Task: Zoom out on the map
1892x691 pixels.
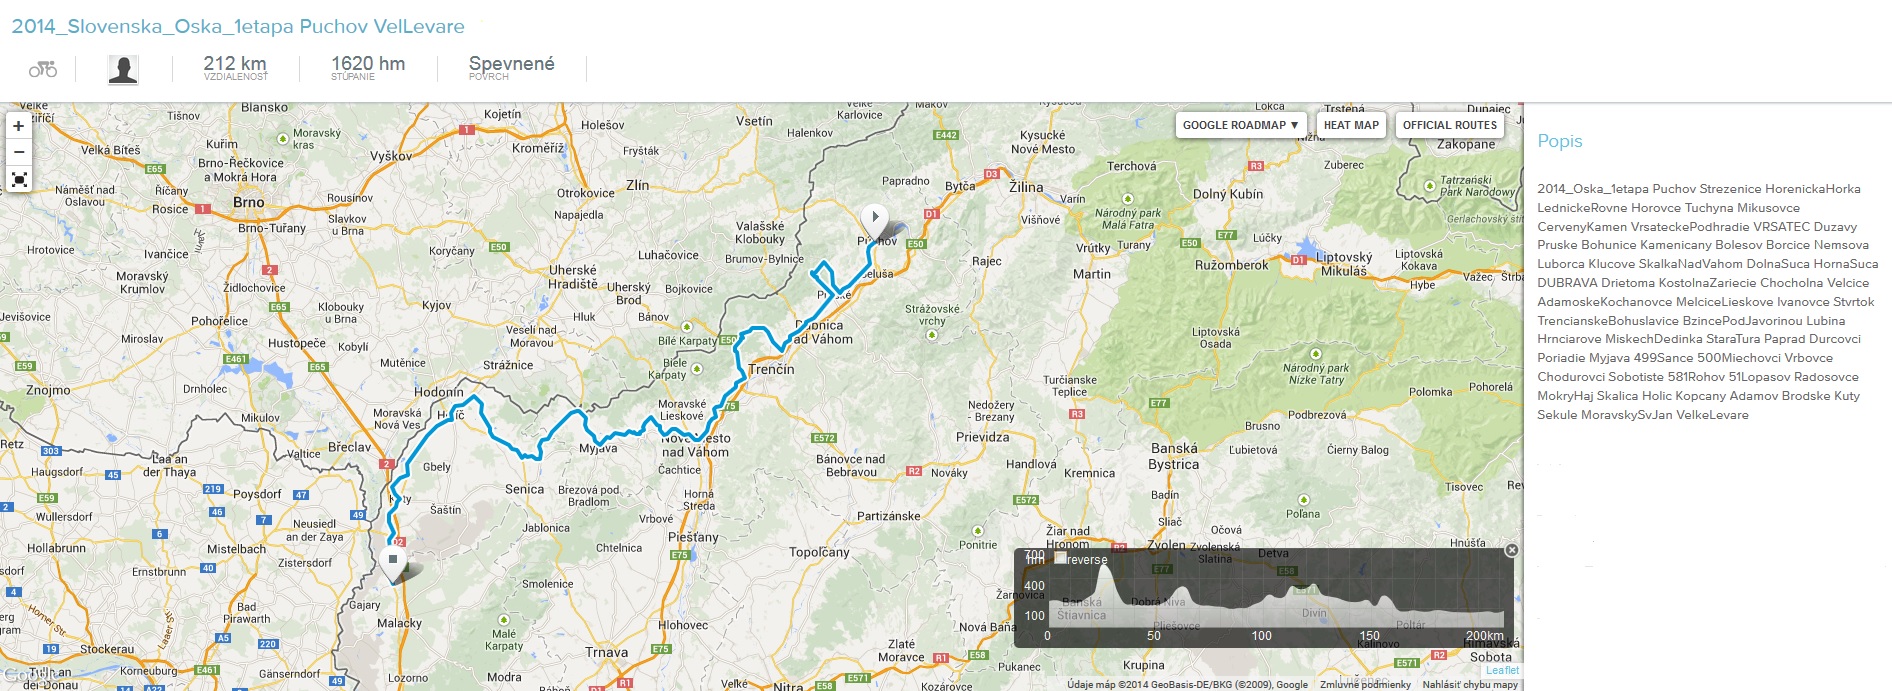Action: 19,152
